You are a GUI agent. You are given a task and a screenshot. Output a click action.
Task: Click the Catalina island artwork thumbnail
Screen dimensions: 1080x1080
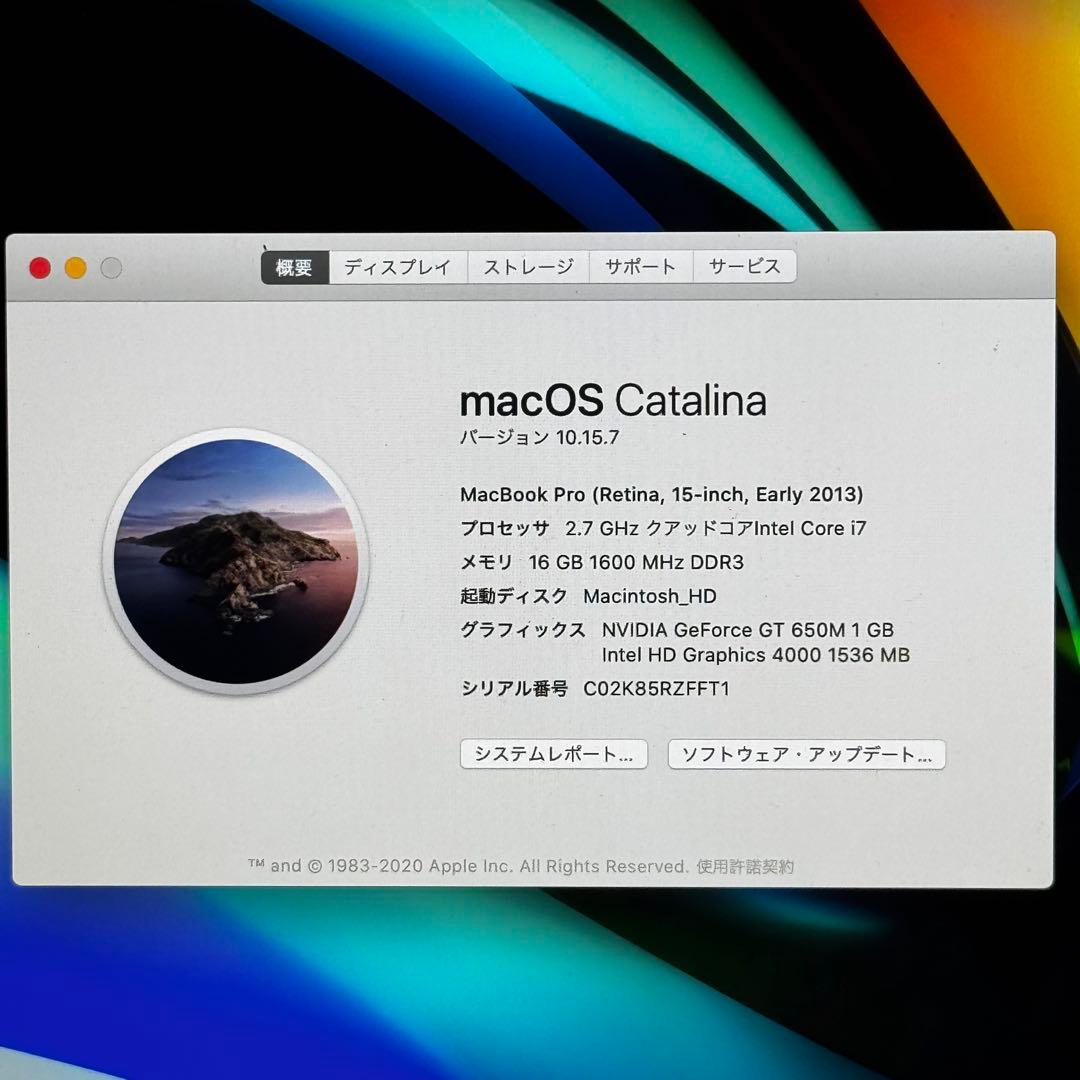coord(234,565)
